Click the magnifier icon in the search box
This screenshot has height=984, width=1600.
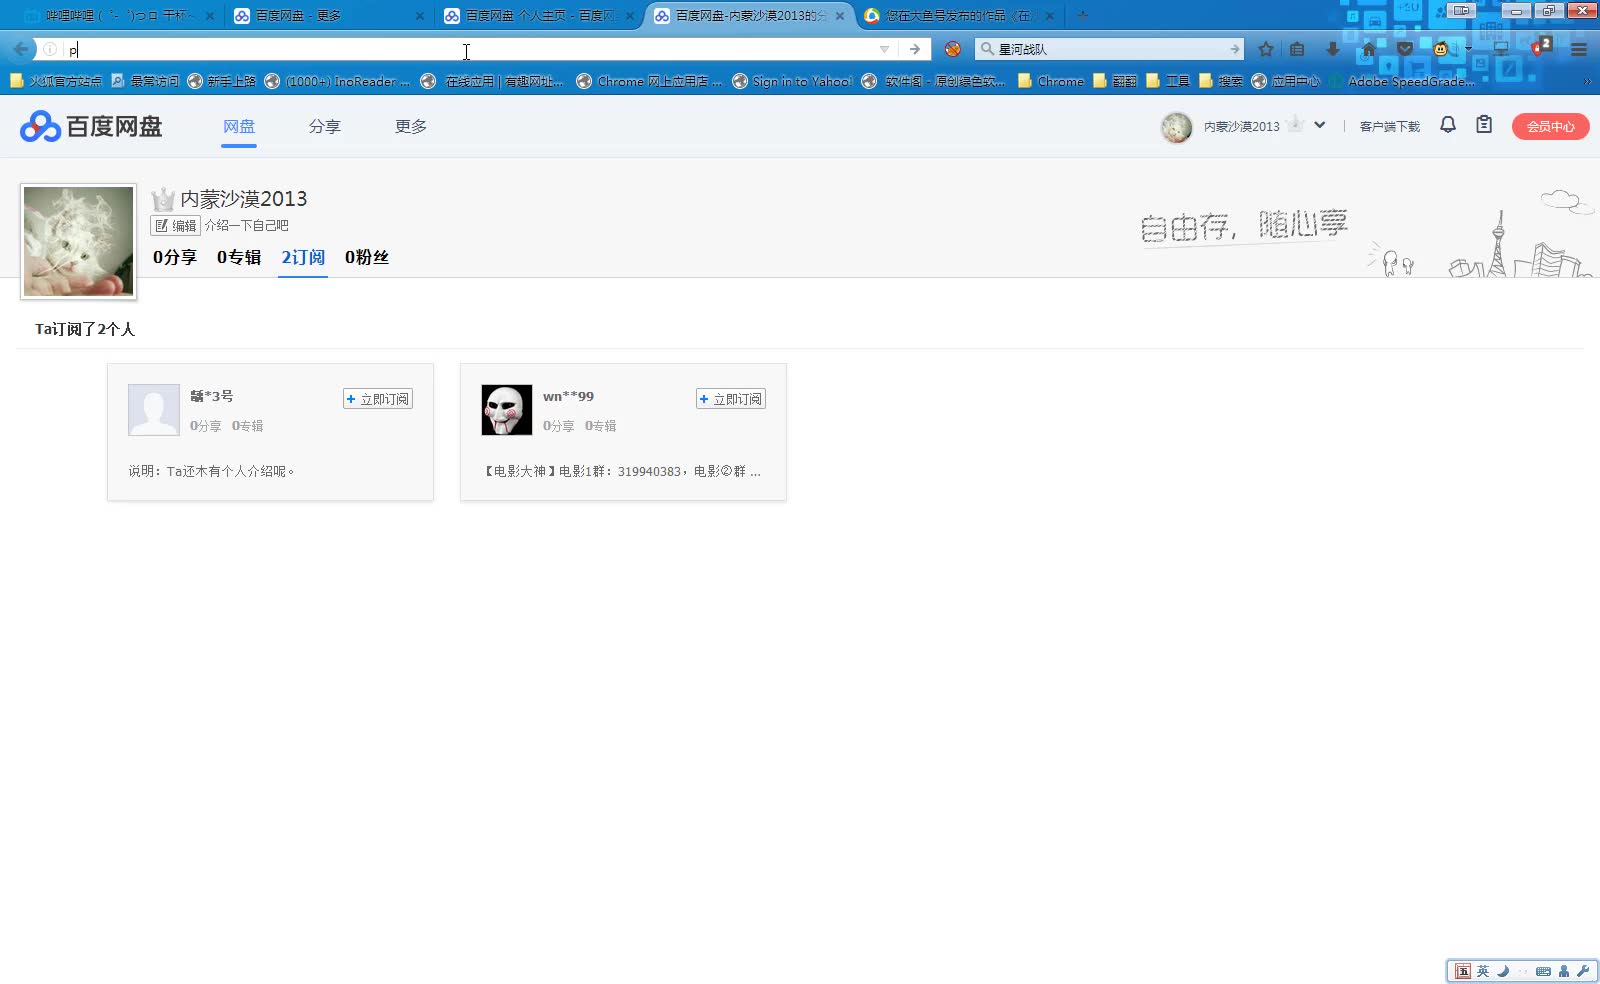pos(987,49)
